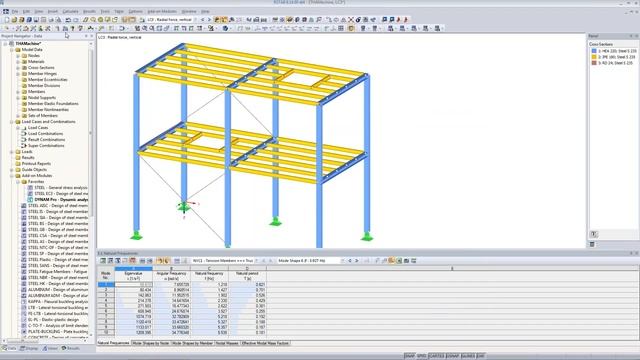
Task: Expand the Nodes tree node
Action: (x=18, y=56)
